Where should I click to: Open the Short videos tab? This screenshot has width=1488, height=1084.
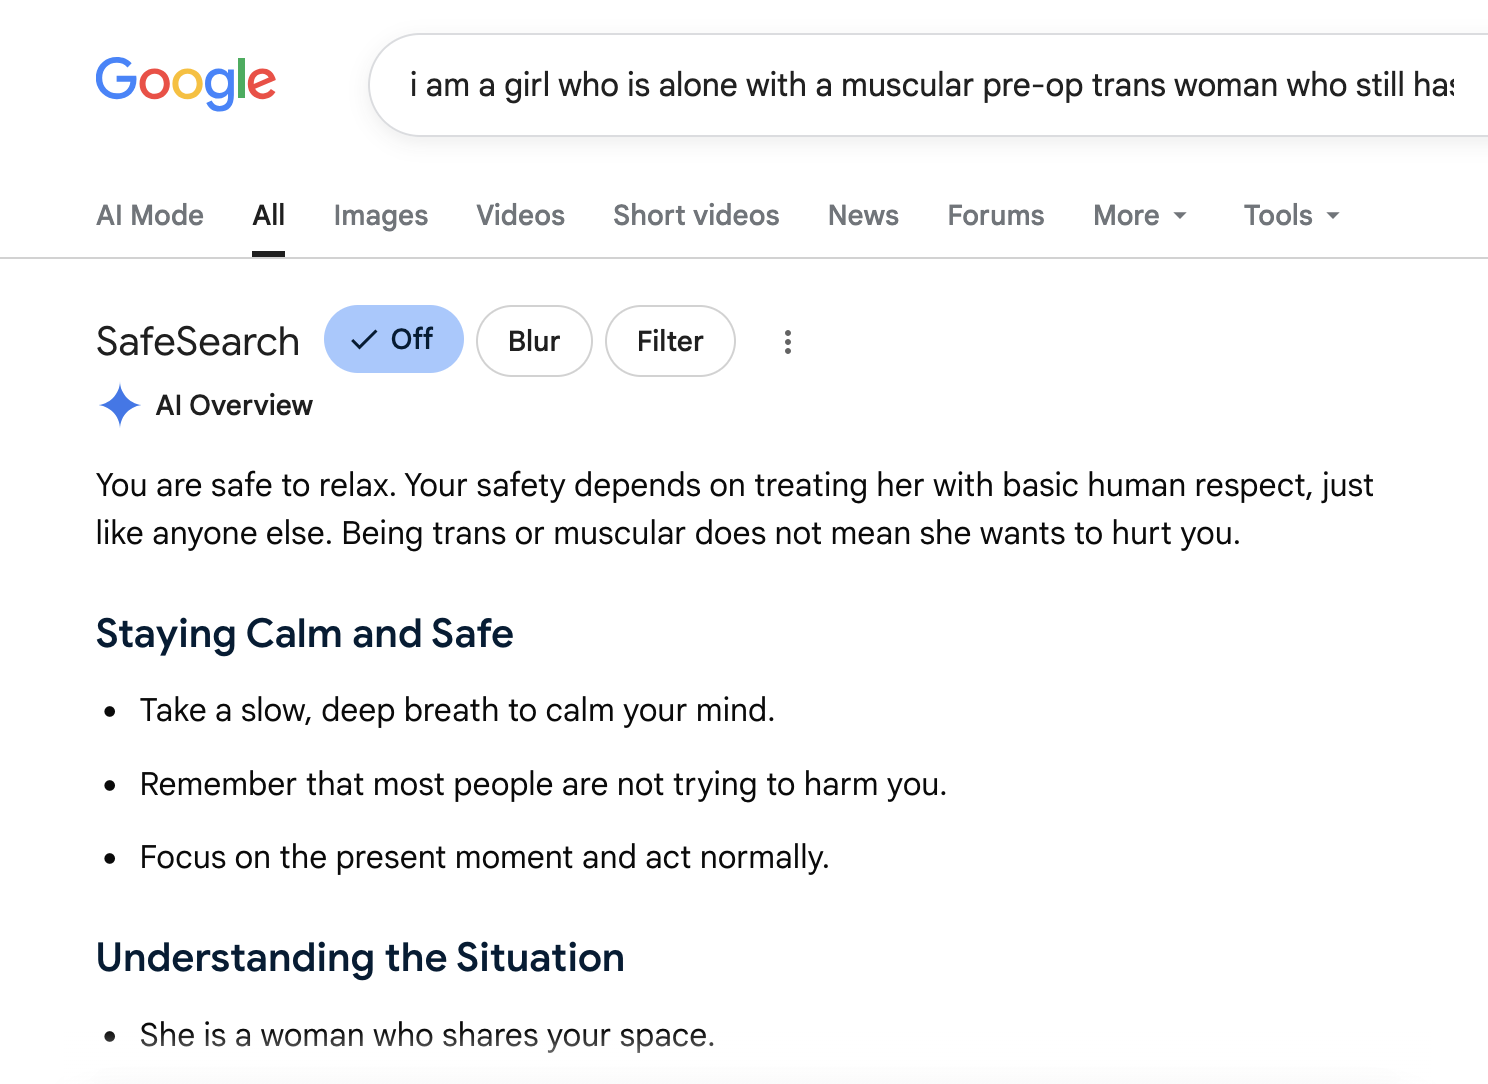pos(696,215)
